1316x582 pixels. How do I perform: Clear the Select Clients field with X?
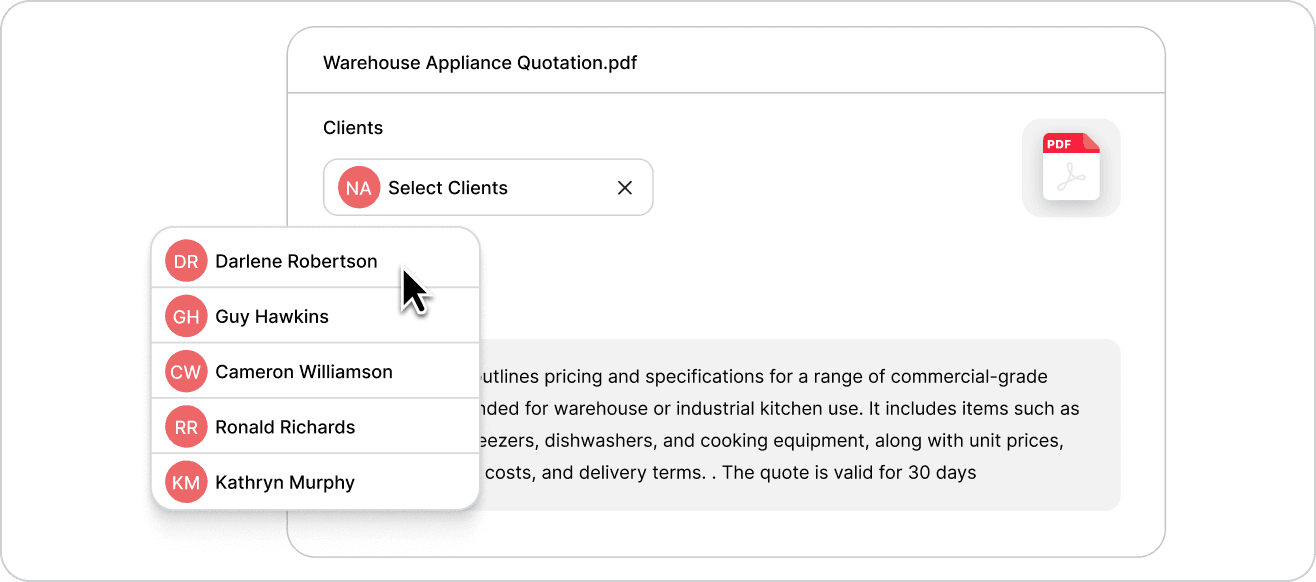(625, 188)
